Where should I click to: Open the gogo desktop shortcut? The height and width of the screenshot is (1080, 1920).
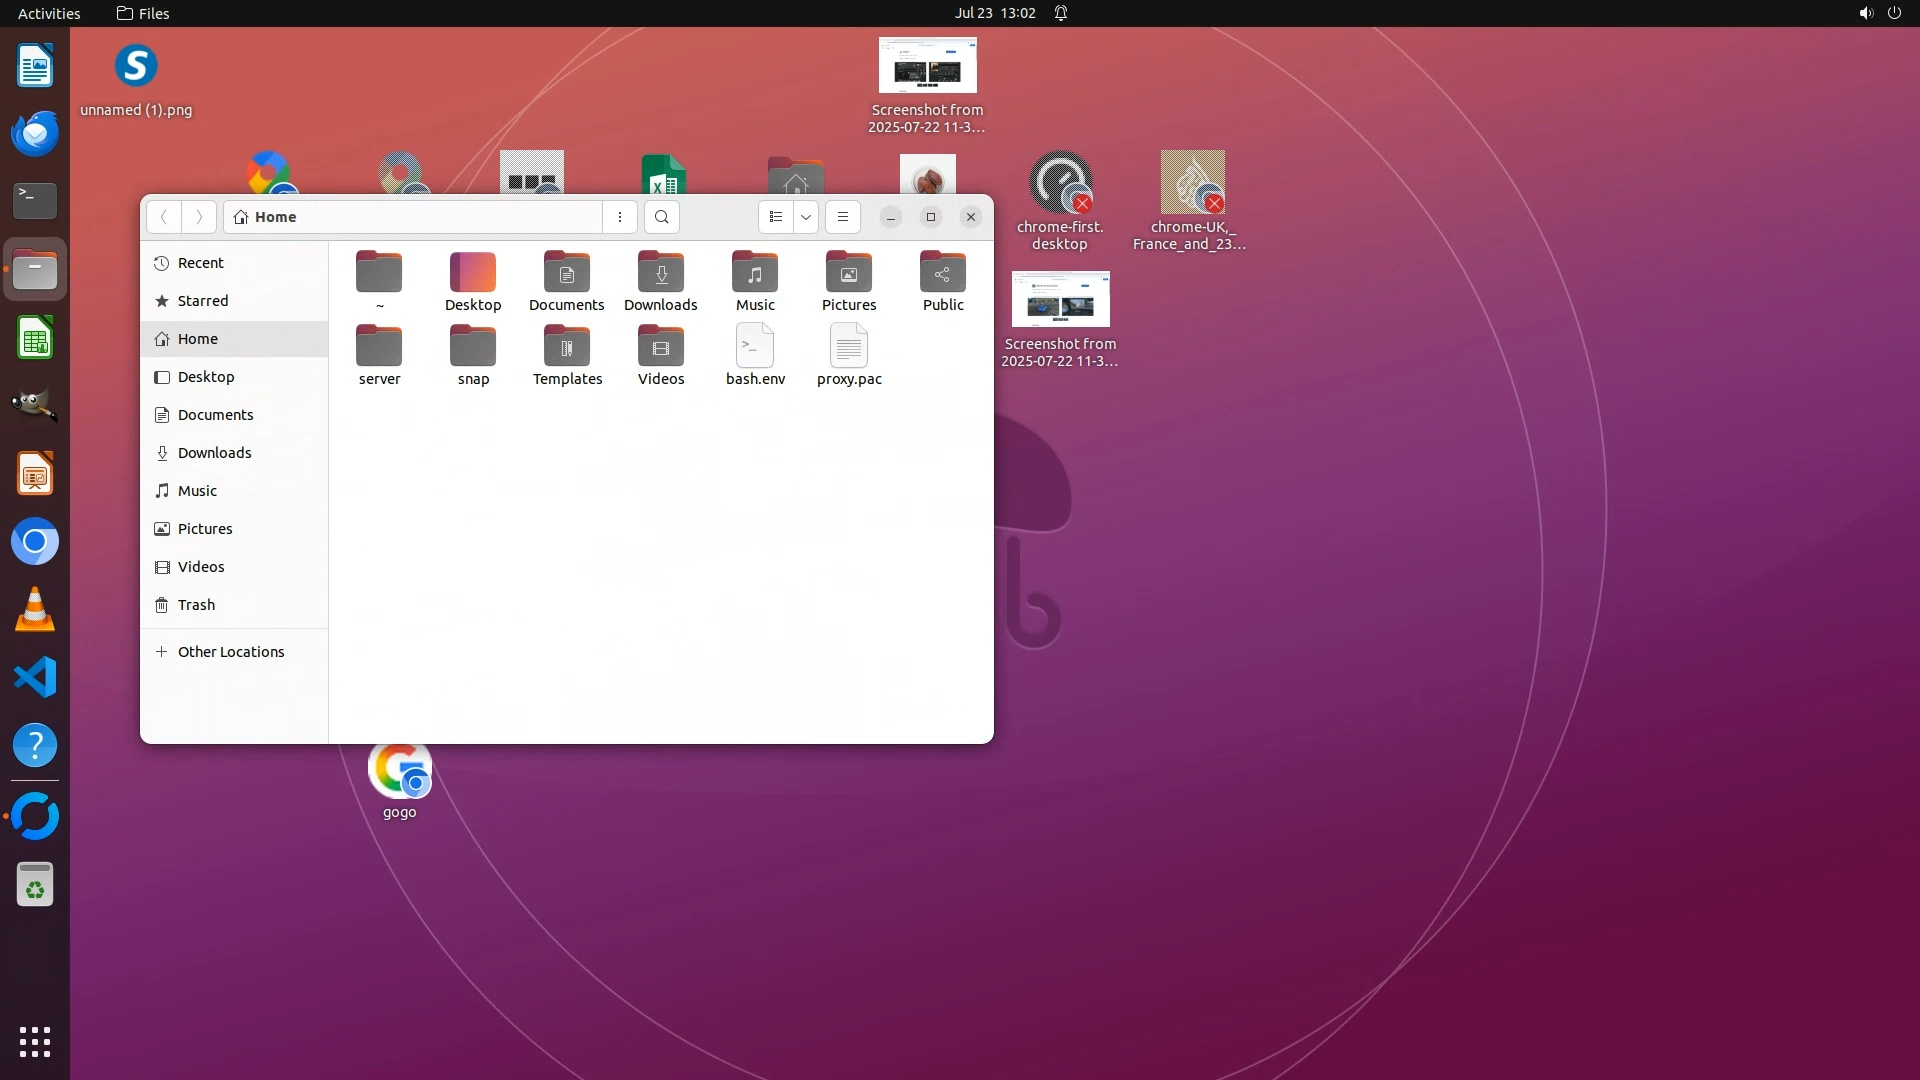click(x=399, y=772)
